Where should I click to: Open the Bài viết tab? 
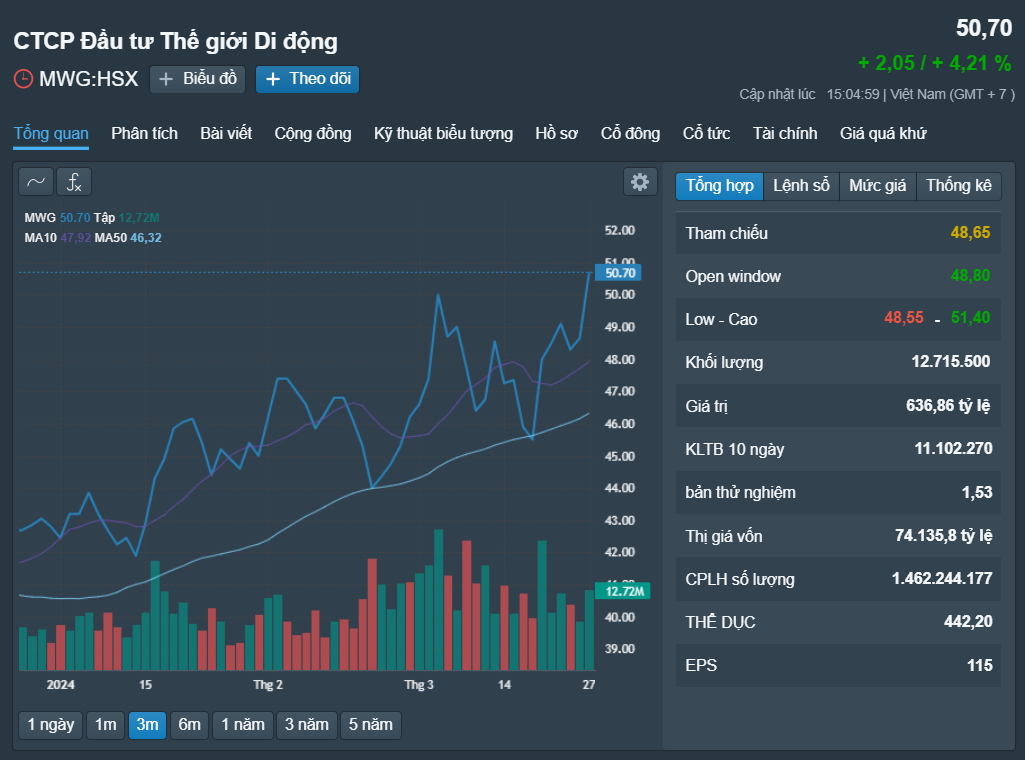[x=226, y=133]
